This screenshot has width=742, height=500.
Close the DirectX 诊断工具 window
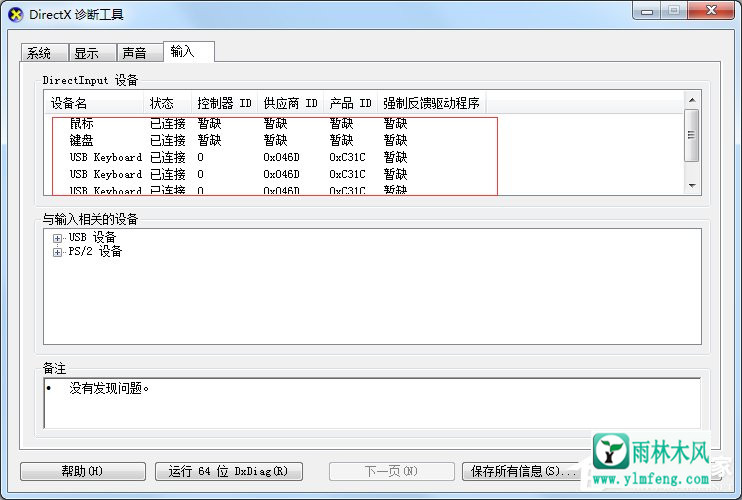[711, 10]
